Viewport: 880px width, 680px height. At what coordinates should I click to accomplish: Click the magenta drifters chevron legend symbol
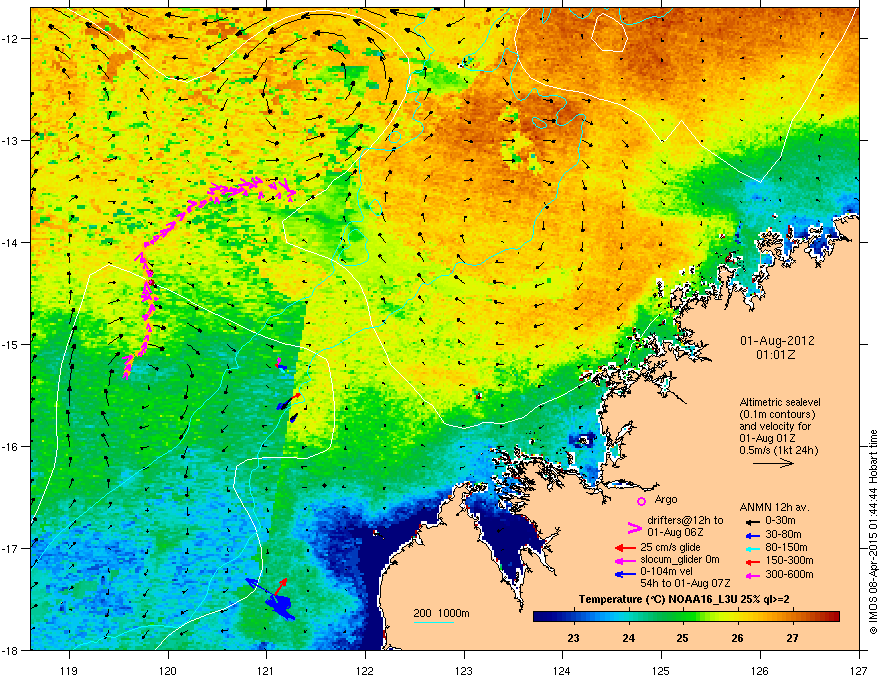[x=634, y=527]
